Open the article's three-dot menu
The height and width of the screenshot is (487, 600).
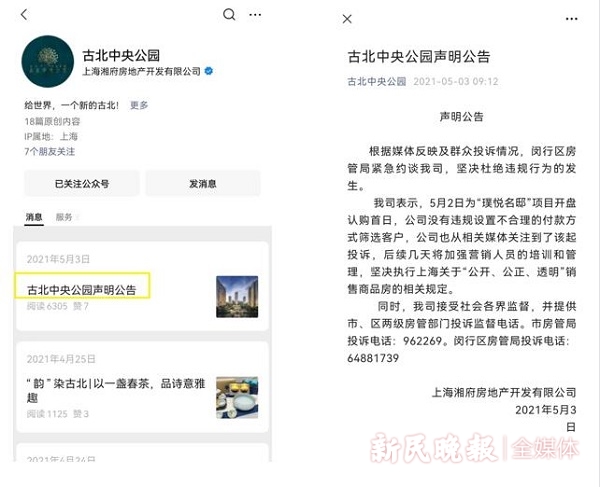tap(571, 19)
